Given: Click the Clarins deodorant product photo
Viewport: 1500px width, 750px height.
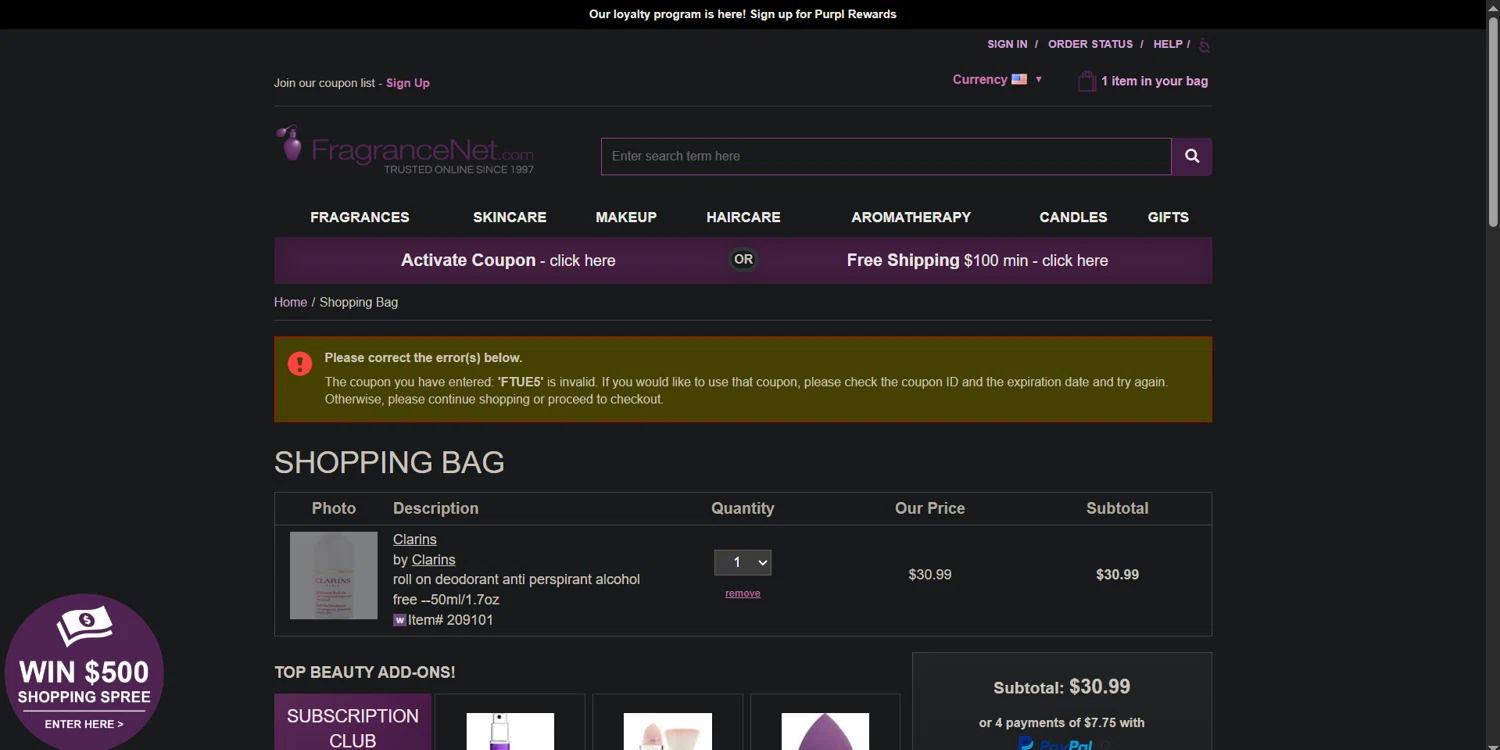Looking at the screenshot, I should point(333,575).
